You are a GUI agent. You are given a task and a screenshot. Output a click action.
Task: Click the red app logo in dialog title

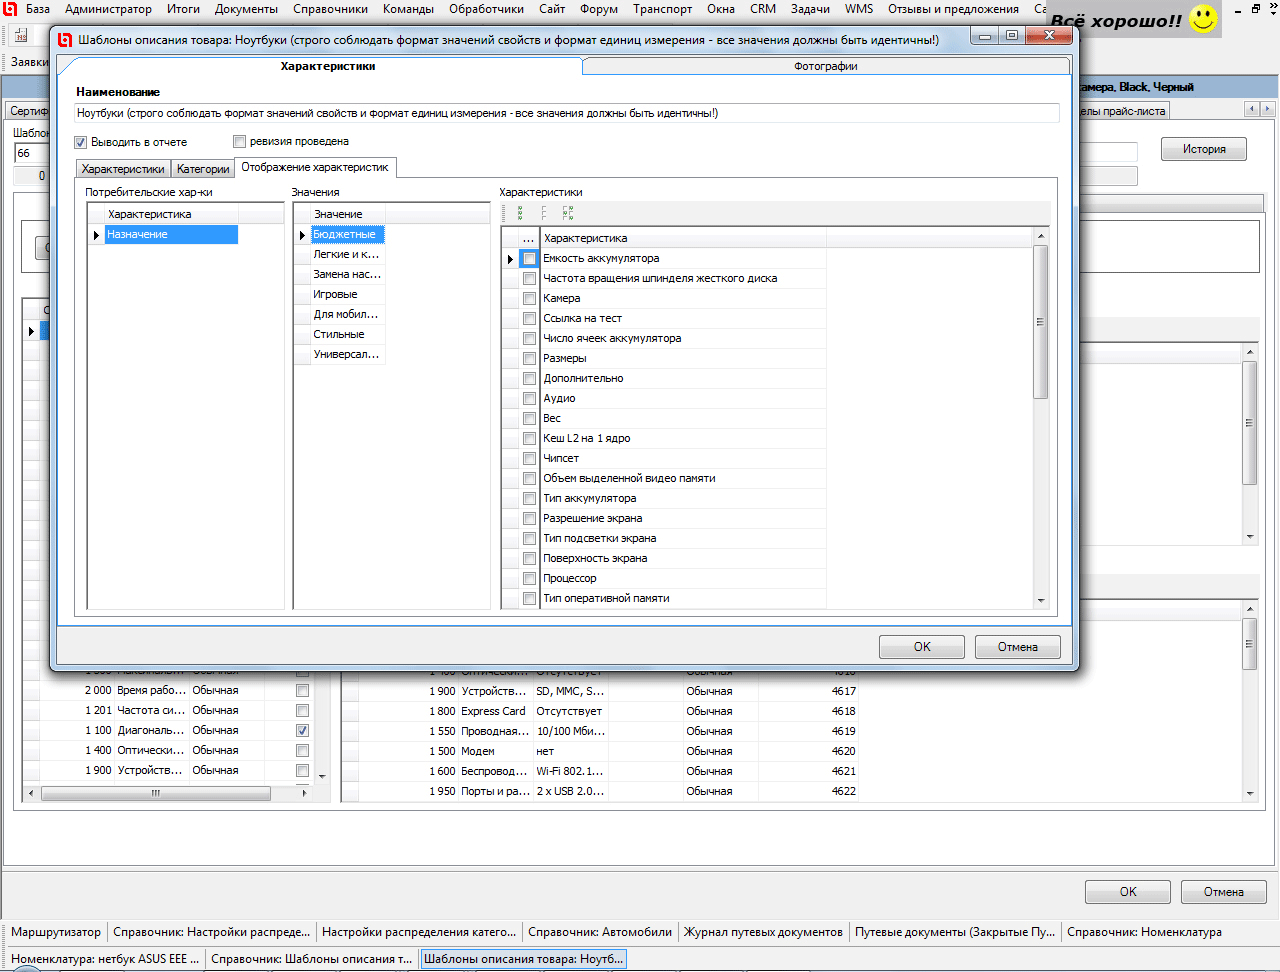(x=65, y=40)
